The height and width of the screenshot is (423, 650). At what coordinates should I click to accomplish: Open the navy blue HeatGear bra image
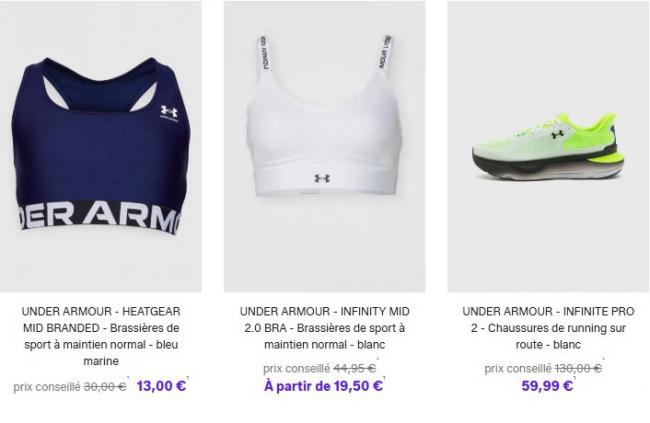tap(101, 146)
